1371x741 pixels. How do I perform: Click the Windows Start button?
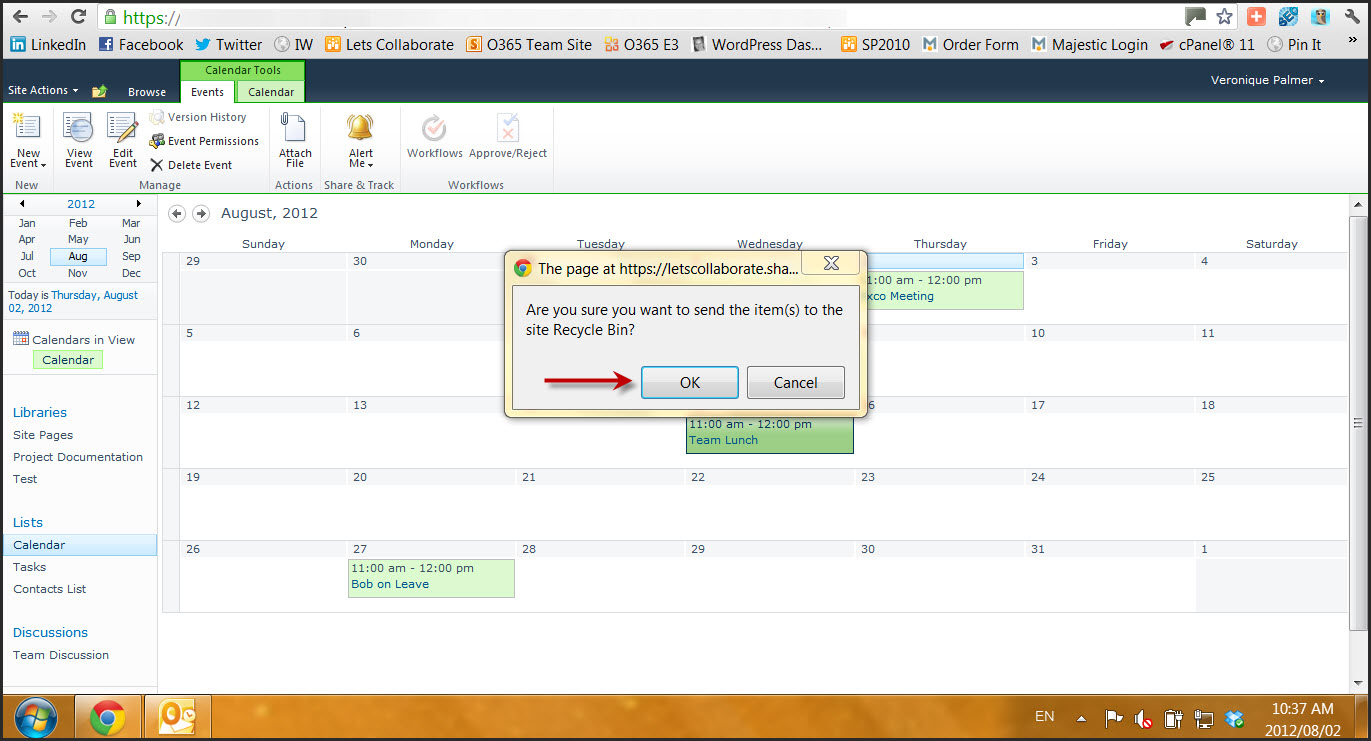[35, 717]
